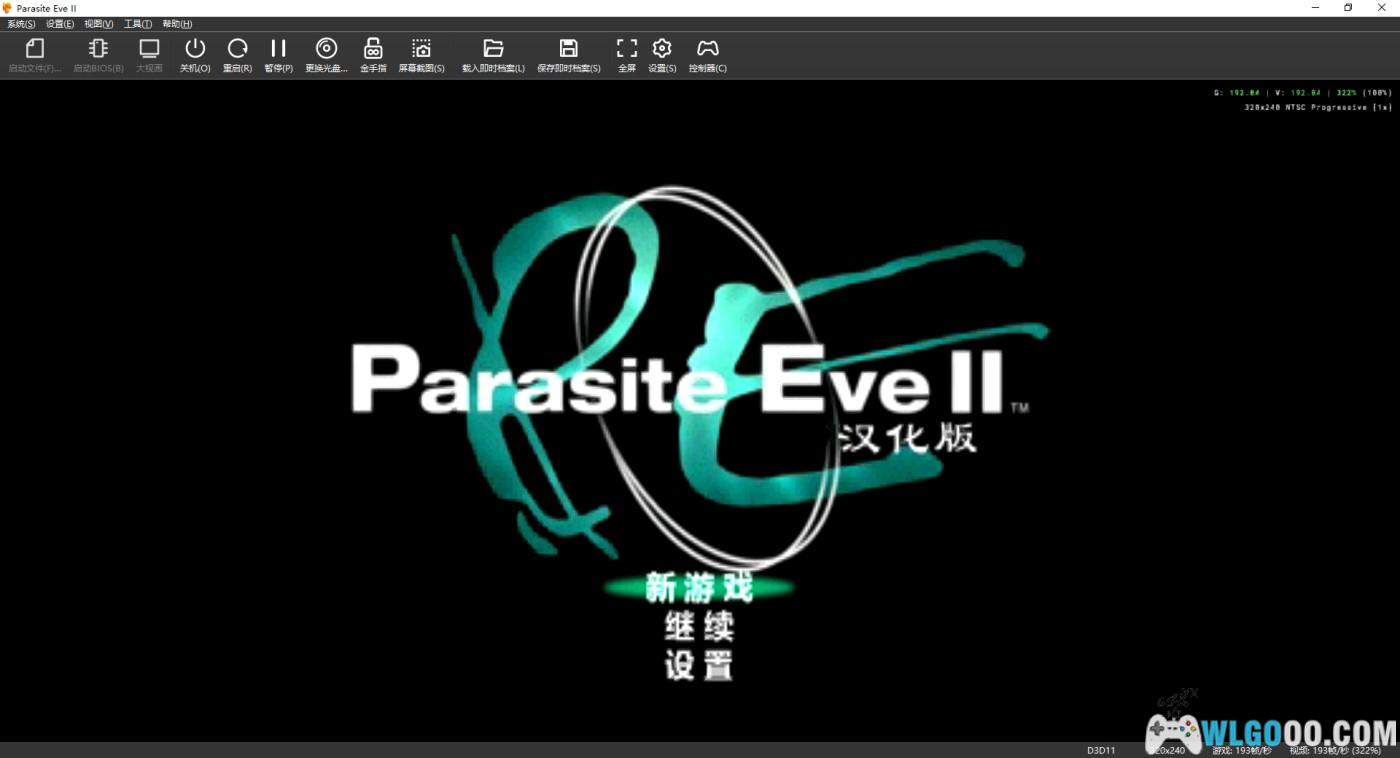Click the power off (关机) toolbar icon
The image size is (1400, 758).
click(x=195, y=49)
